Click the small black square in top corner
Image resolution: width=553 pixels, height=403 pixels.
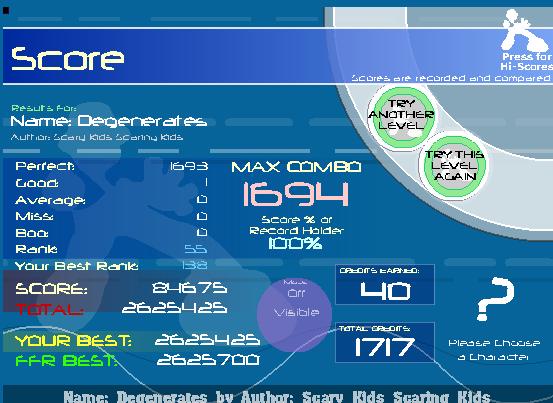[6, 11]
